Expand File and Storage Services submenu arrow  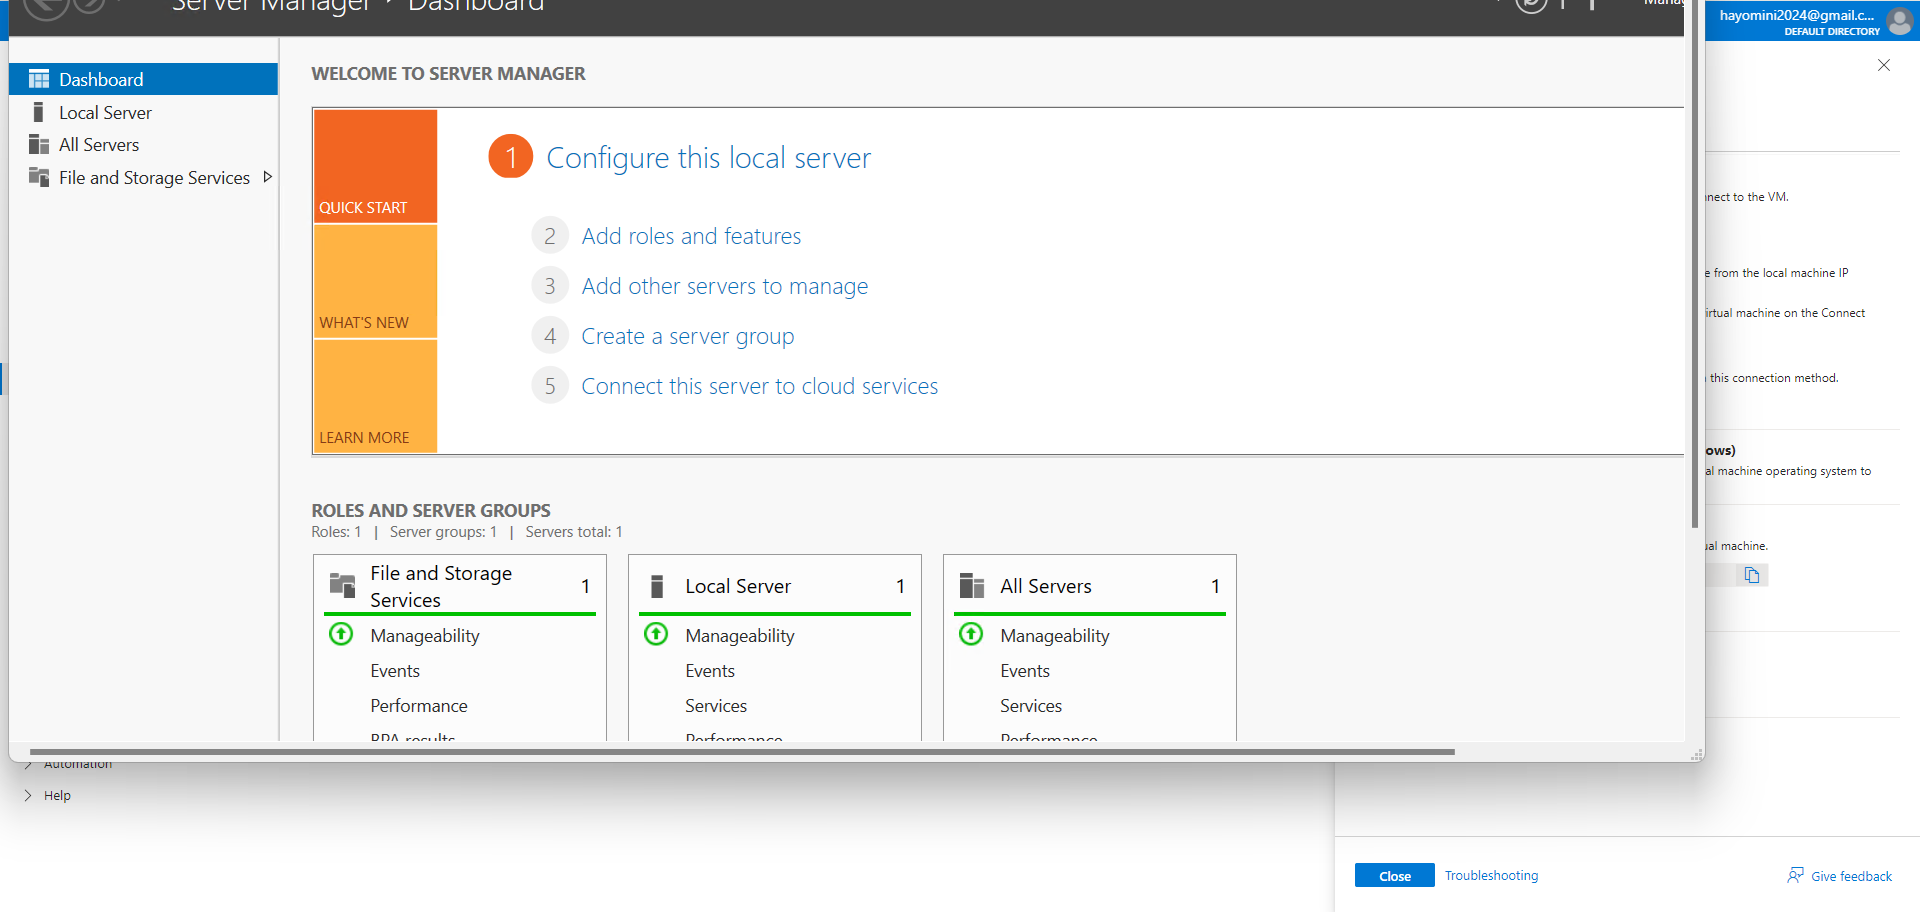pos(267,177)
